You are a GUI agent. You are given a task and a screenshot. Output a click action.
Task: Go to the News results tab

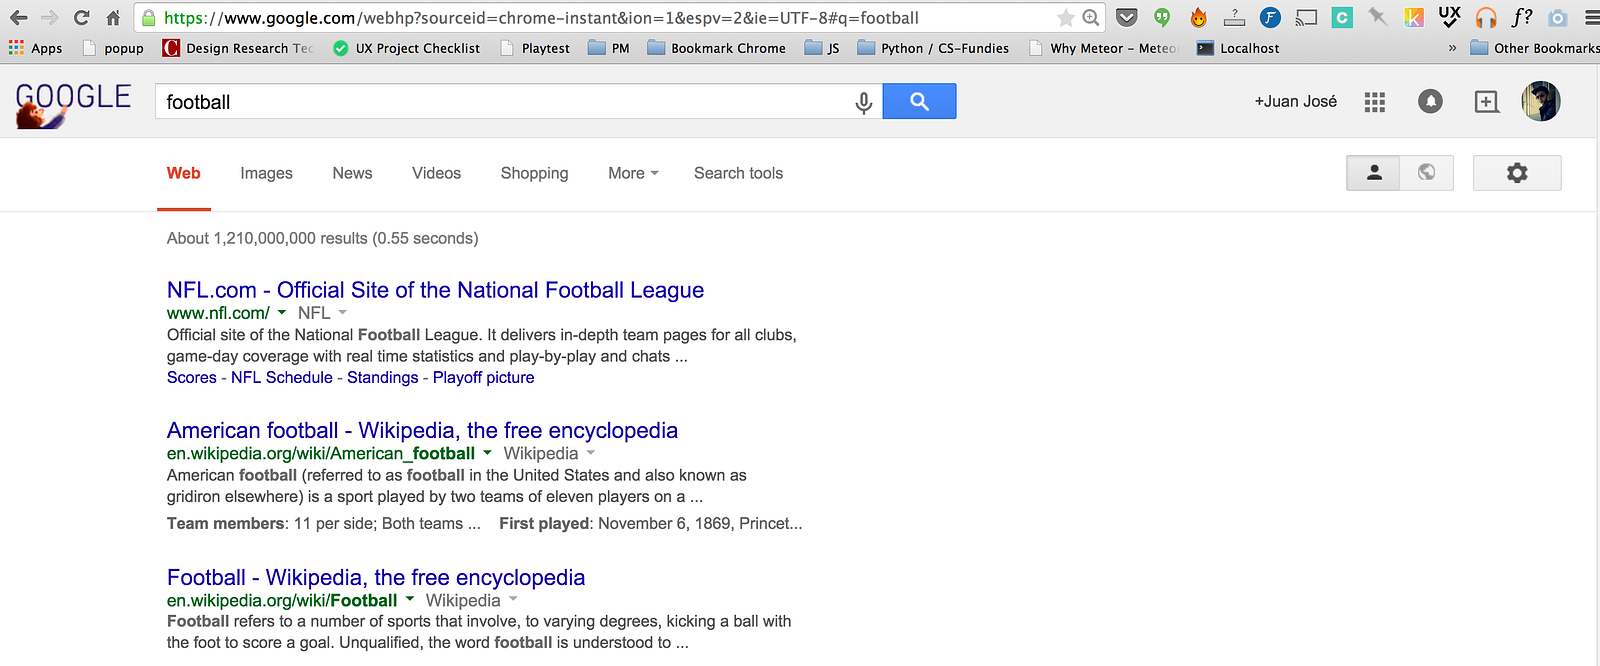click(352, 173)
